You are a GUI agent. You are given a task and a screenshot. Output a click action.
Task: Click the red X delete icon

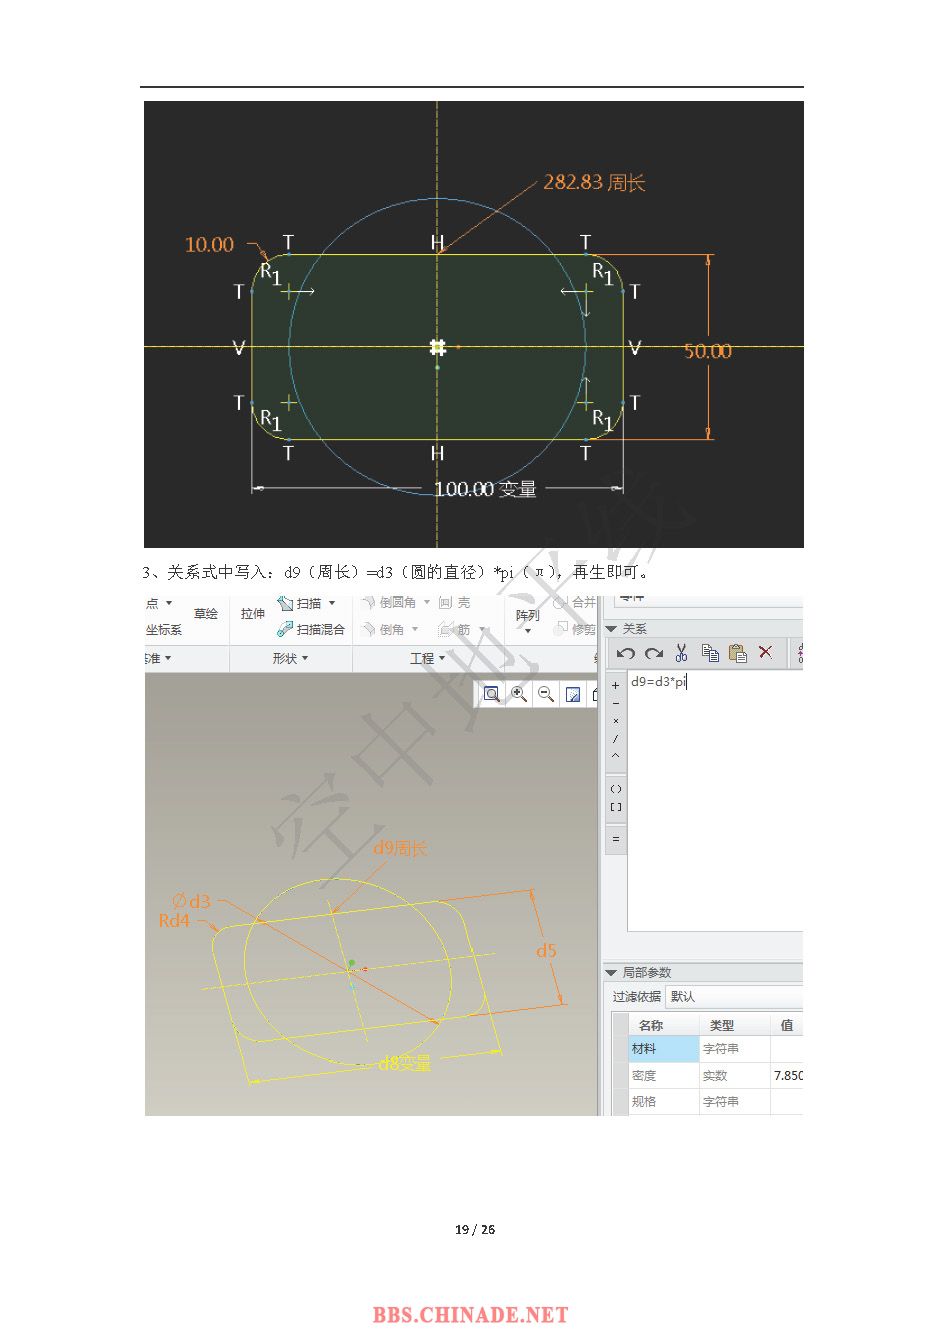click(765, 652)
